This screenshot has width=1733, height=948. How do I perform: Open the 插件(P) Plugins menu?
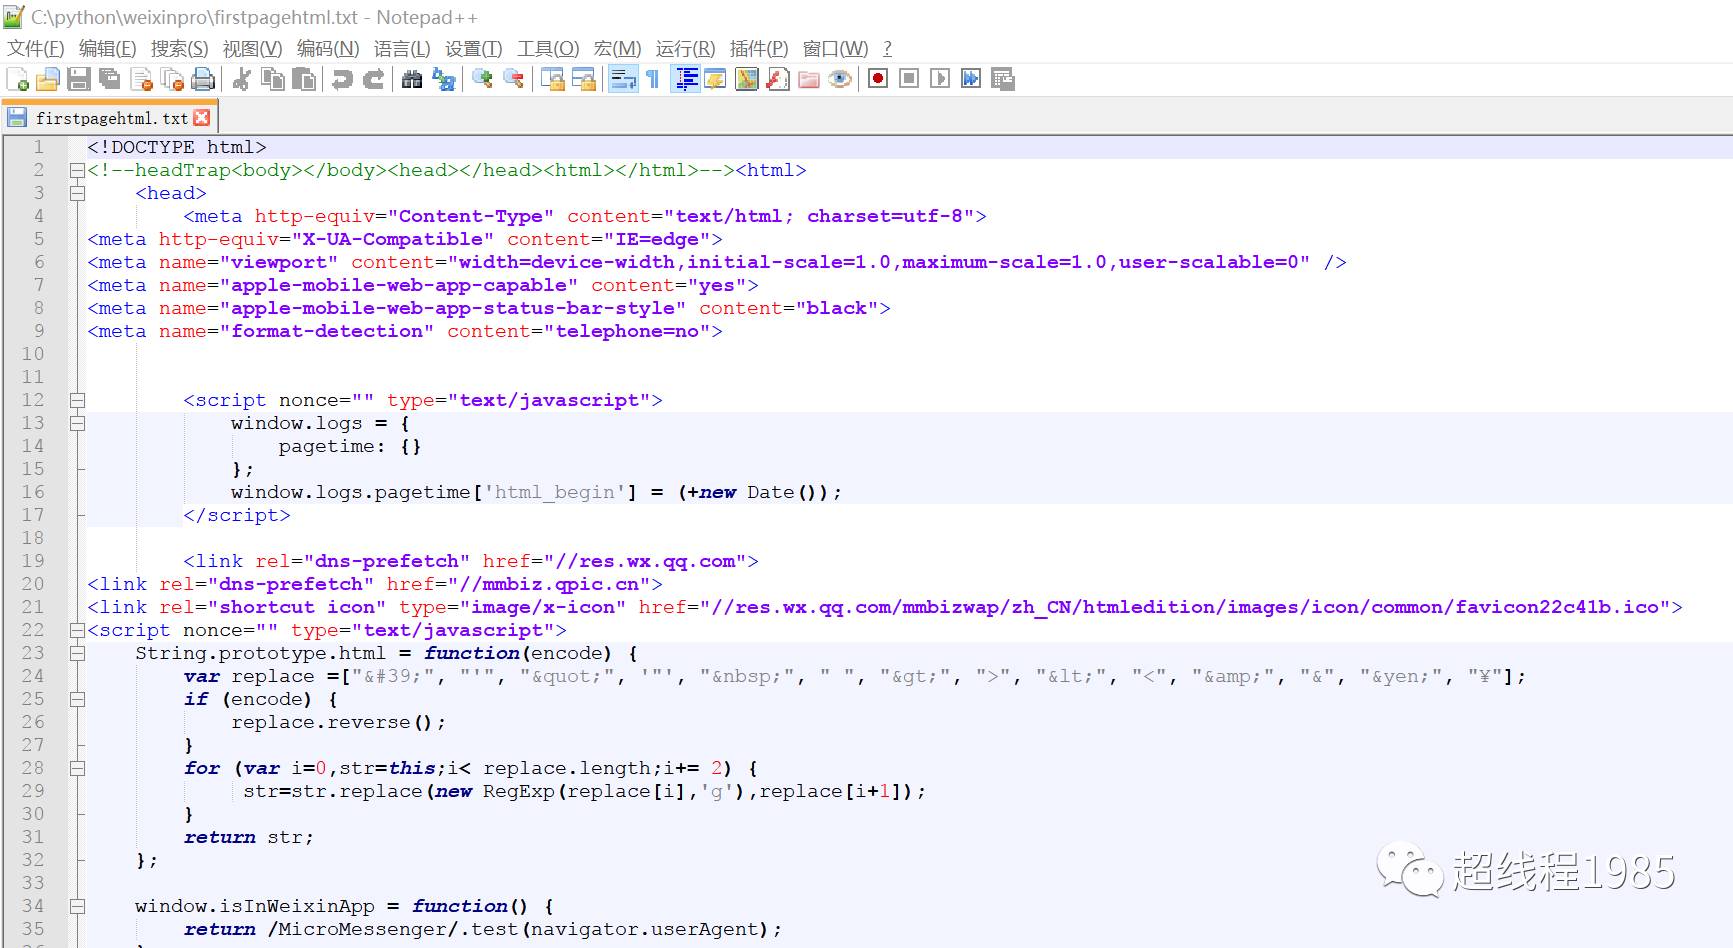tap(759, 48)
